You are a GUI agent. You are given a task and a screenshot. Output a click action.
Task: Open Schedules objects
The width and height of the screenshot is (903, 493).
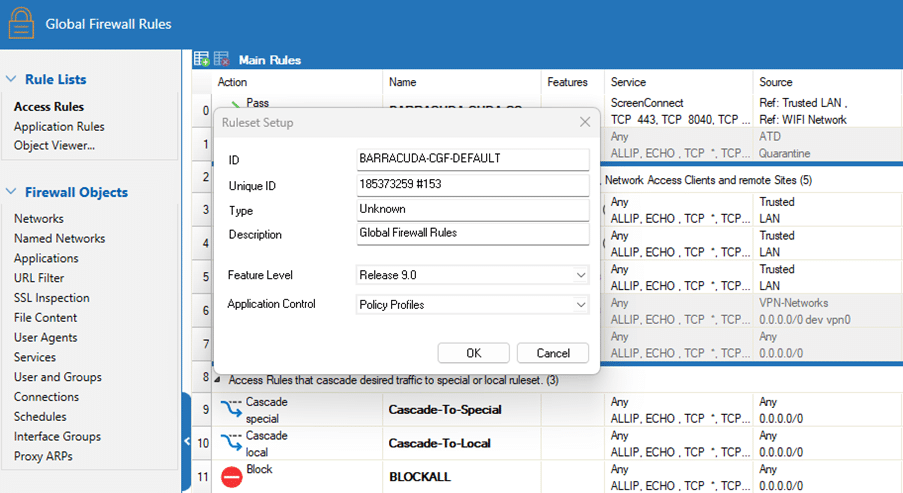click(x=40, y=416)
